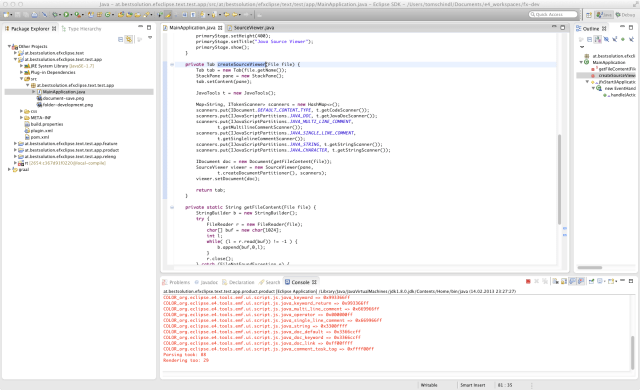Click the Run External Tools toolbar icon
This screenshot has height=390, width=640.
pos(78,15)
